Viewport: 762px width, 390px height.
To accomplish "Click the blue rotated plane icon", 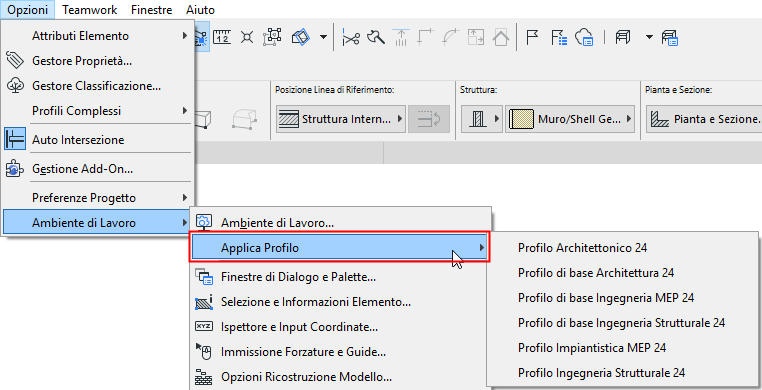I will click(x=301, y=37).
